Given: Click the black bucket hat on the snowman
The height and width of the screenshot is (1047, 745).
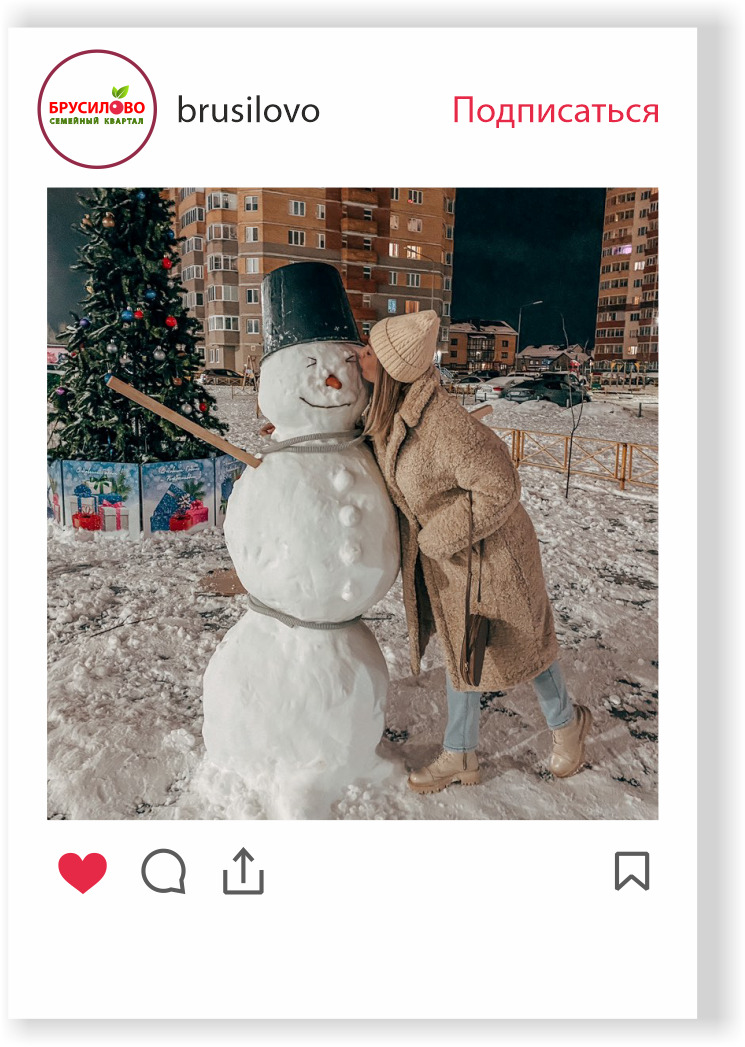Looking at the screenshot, I should [308, 308].
